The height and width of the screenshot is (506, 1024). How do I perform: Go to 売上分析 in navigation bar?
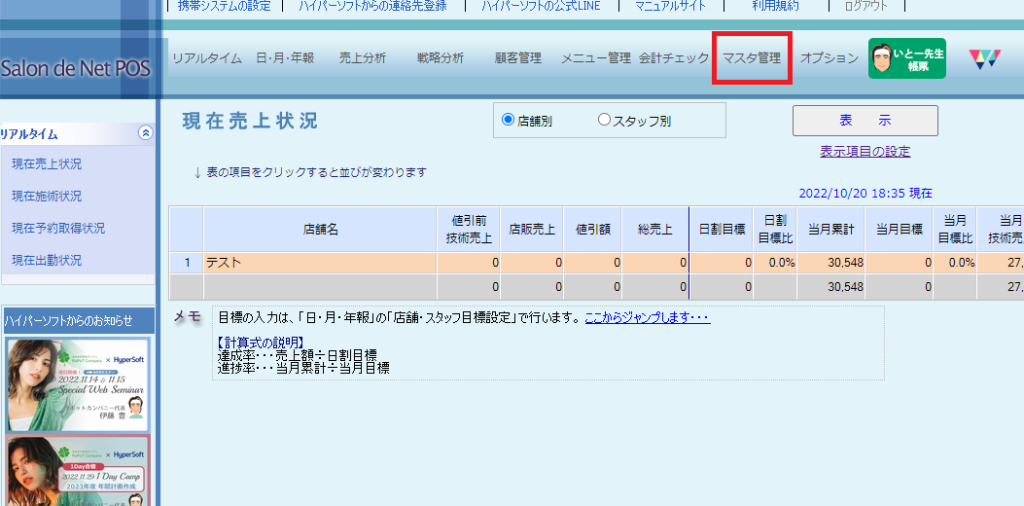coord(362,58)
